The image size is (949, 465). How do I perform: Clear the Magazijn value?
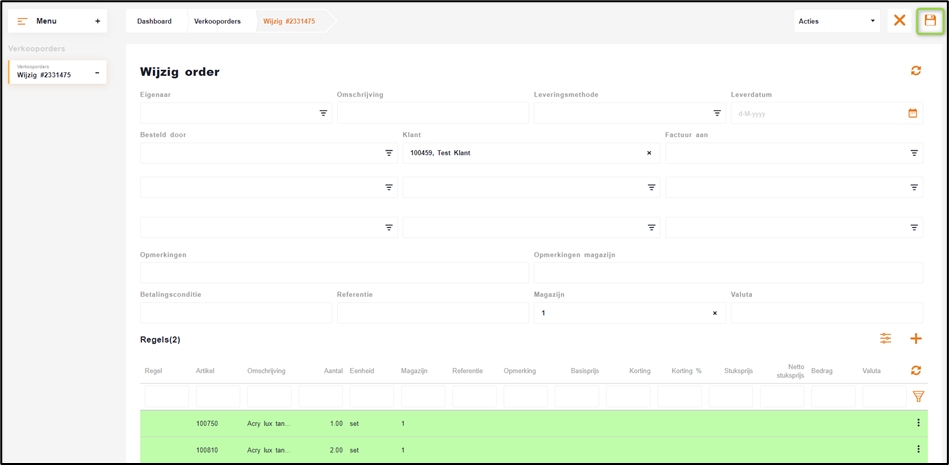pos(714,313)
